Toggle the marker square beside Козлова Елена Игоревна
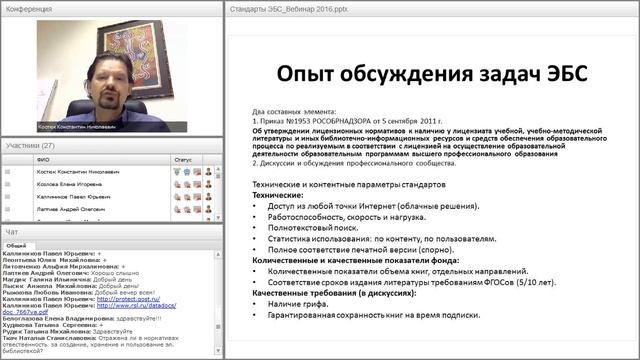640x360 pixels. click(7, 184)
